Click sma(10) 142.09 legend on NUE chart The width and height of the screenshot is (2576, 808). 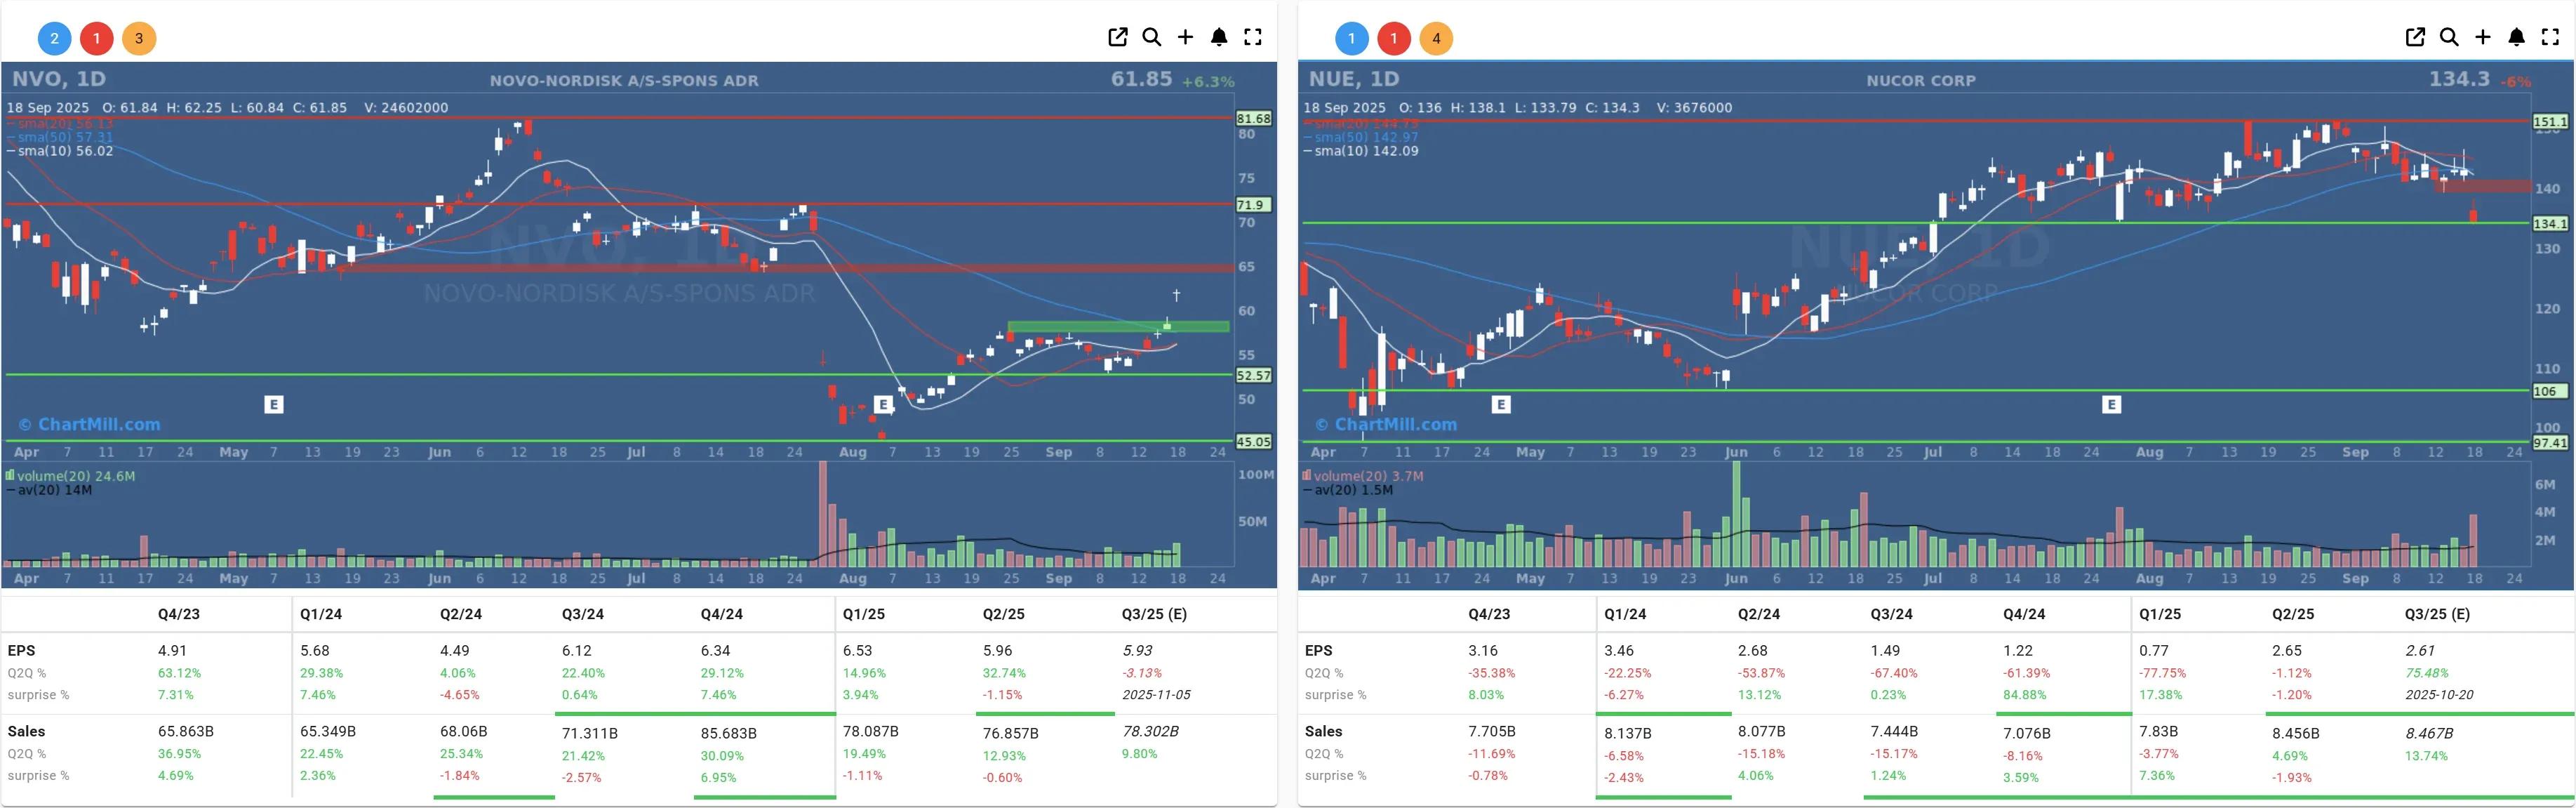click(x=1361, y=151)
